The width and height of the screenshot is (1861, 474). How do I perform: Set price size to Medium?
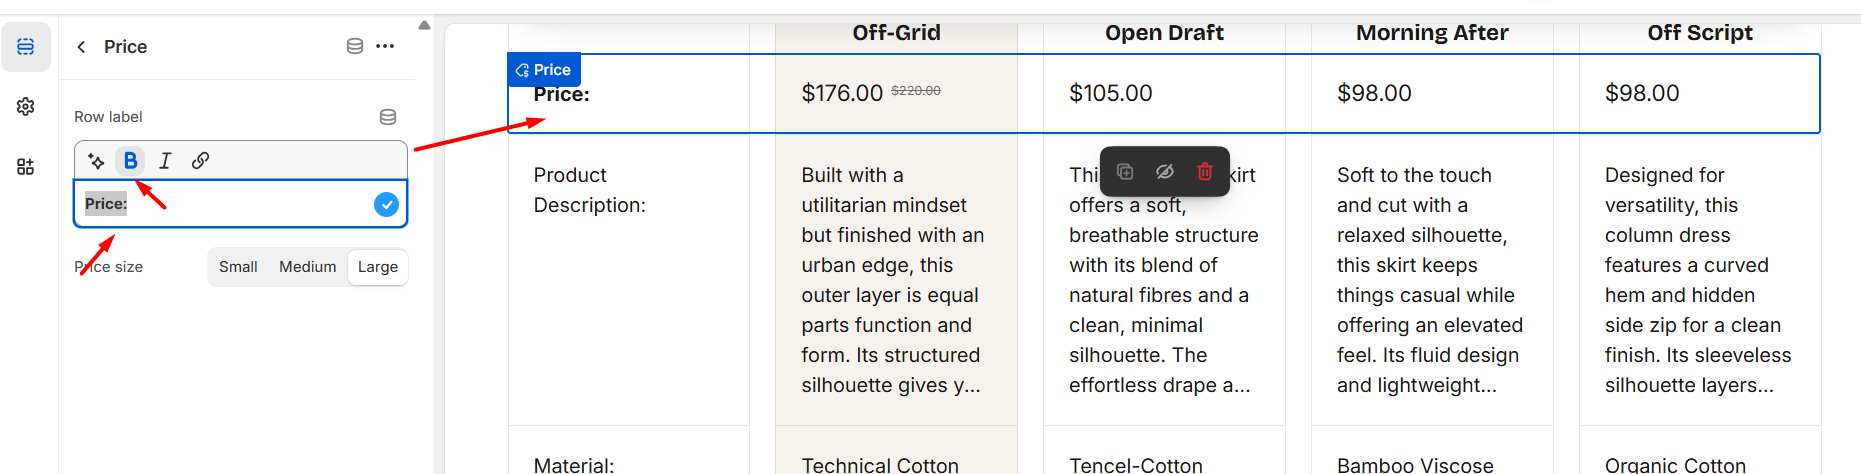(307, 267)
